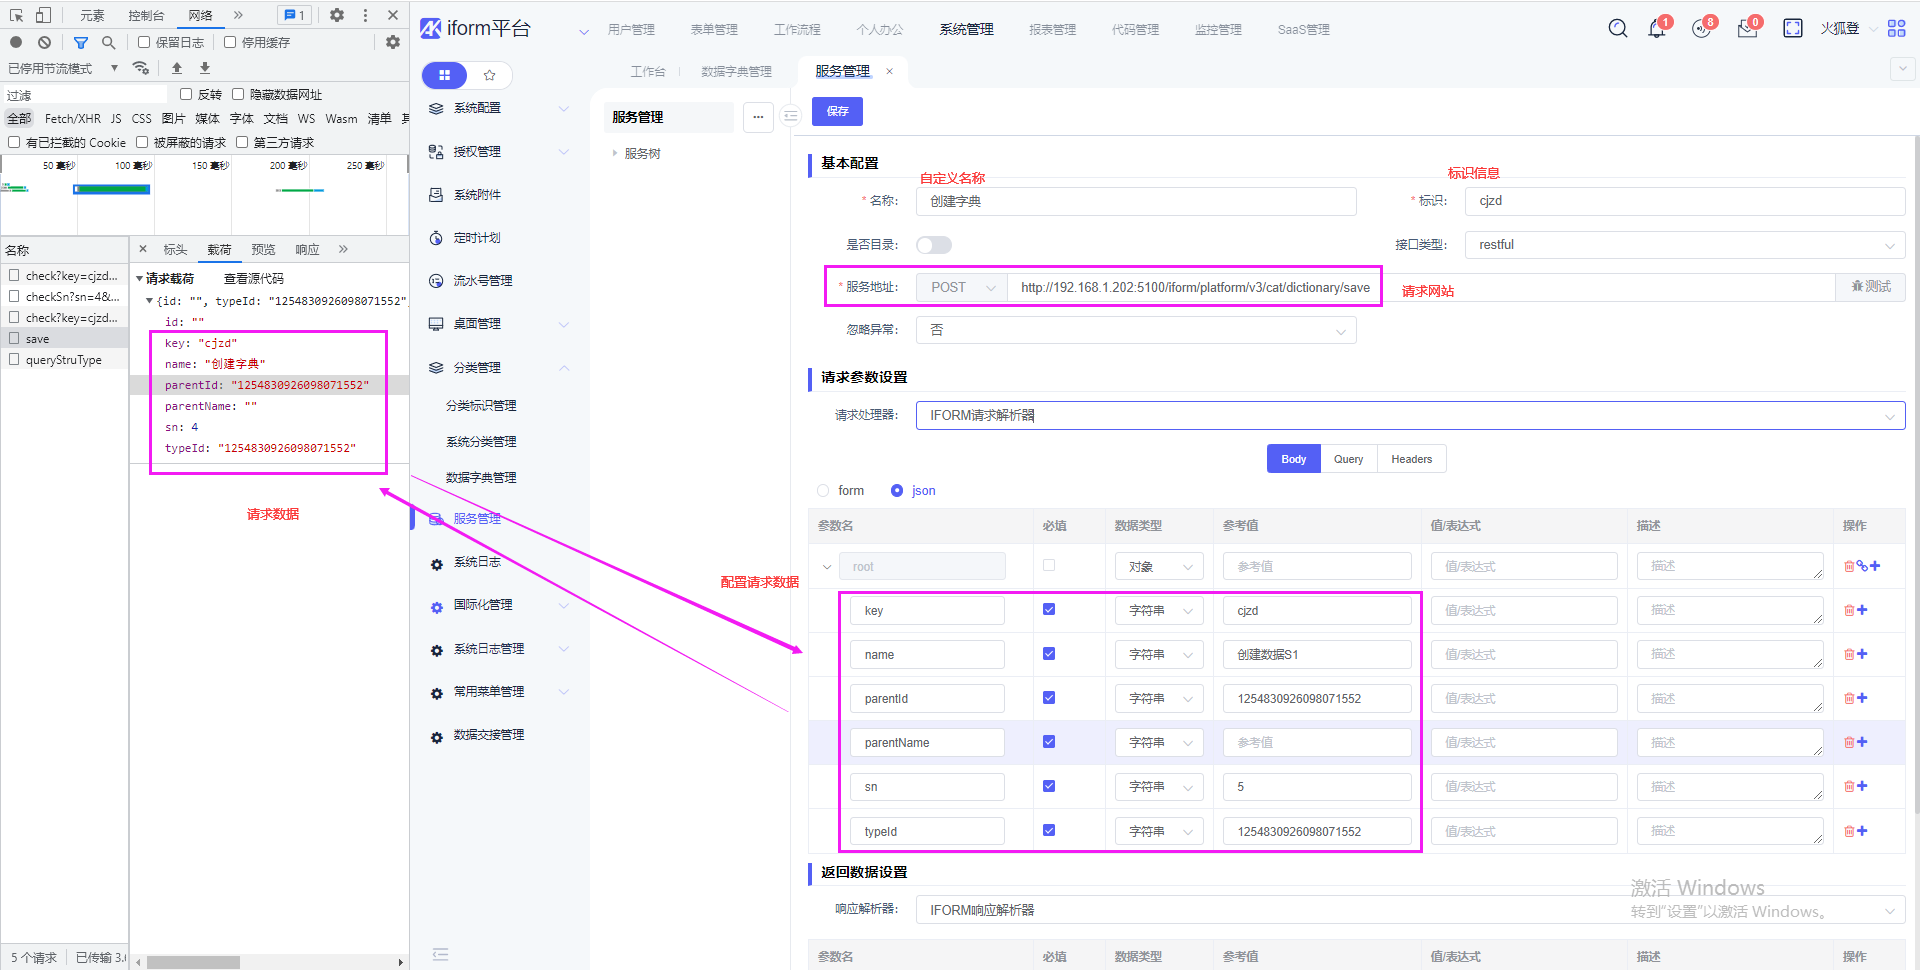Click the more options ellipsis beside 服务管理

(758, 117)
